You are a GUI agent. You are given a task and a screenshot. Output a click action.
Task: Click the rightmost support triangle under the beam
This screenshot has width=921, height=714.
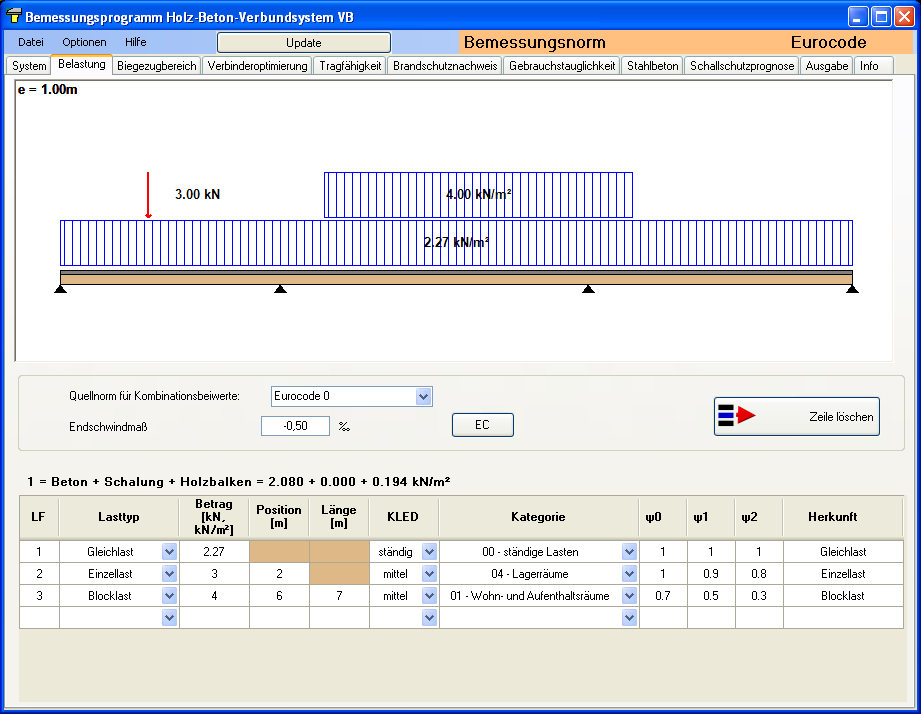click(851, 290)
